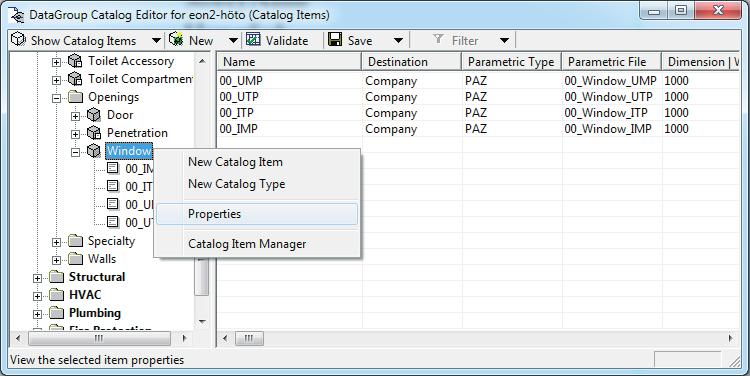Click the Filter funnel icon
Viewport: 750px width, 376px height.
438,39
